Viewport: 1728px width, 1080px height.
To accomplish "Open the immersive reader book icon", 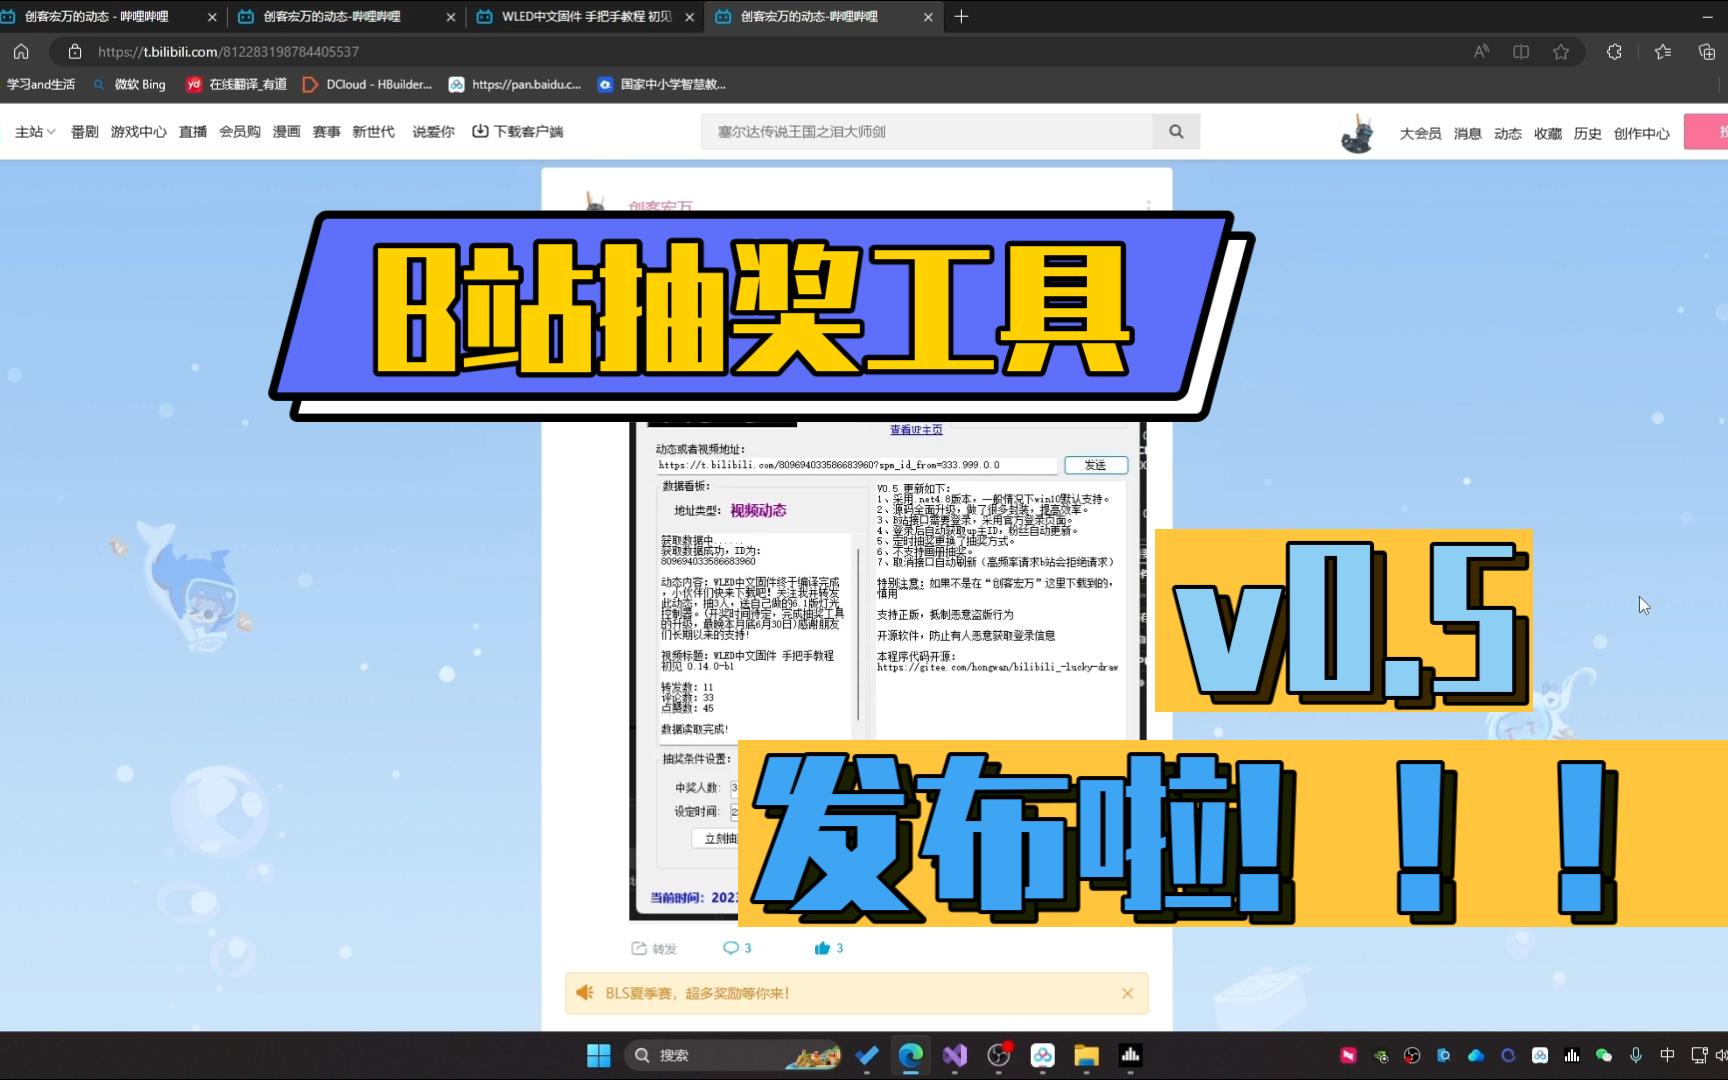I will (x=1521, y=51).
